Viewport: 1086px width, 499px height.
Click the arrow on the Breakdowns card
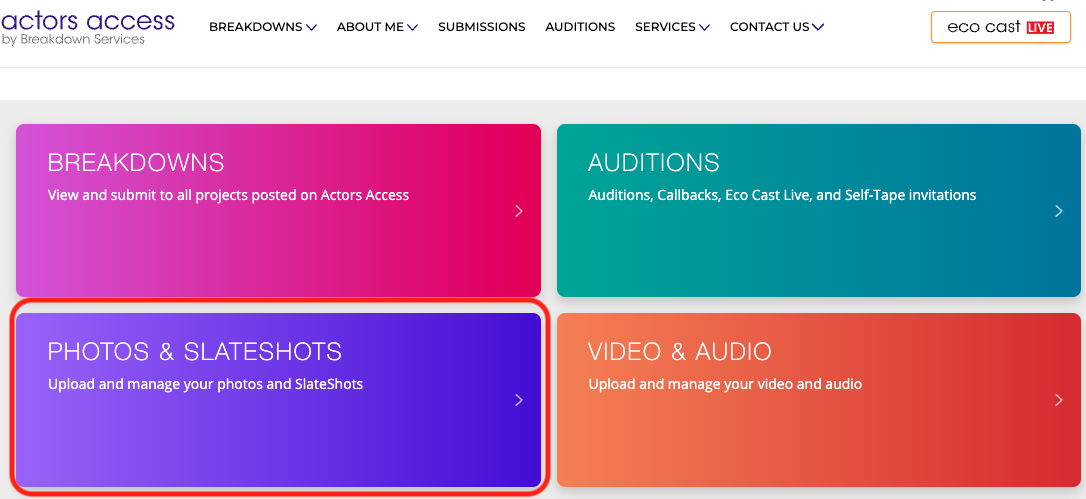519,211
